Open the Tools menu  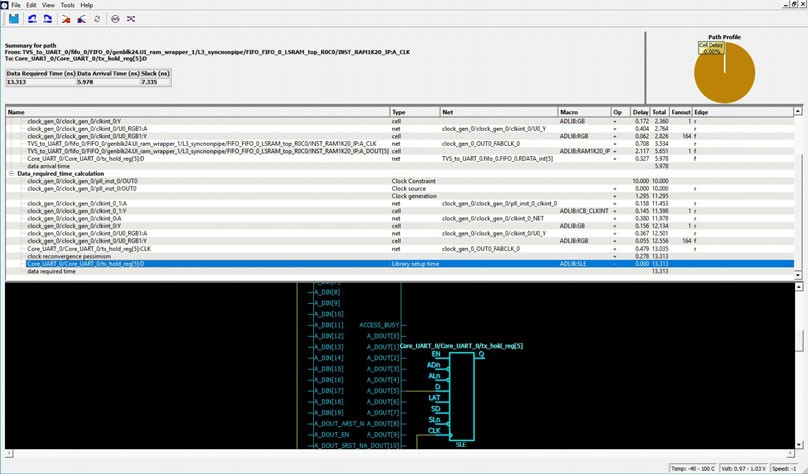pos(67,5)
